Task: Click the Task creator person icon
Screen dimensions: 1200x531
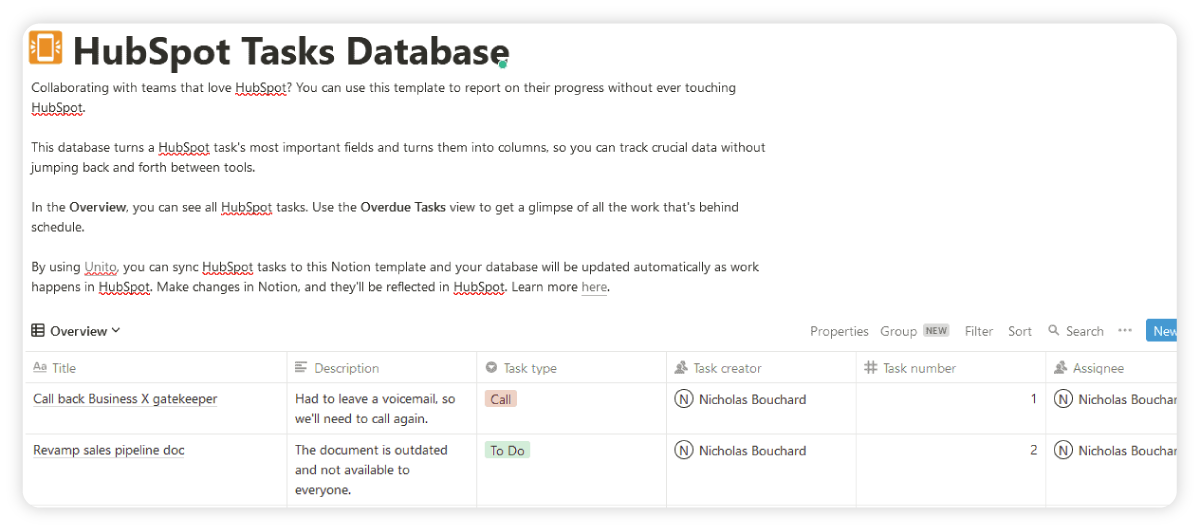Action: tap(681, 368)
